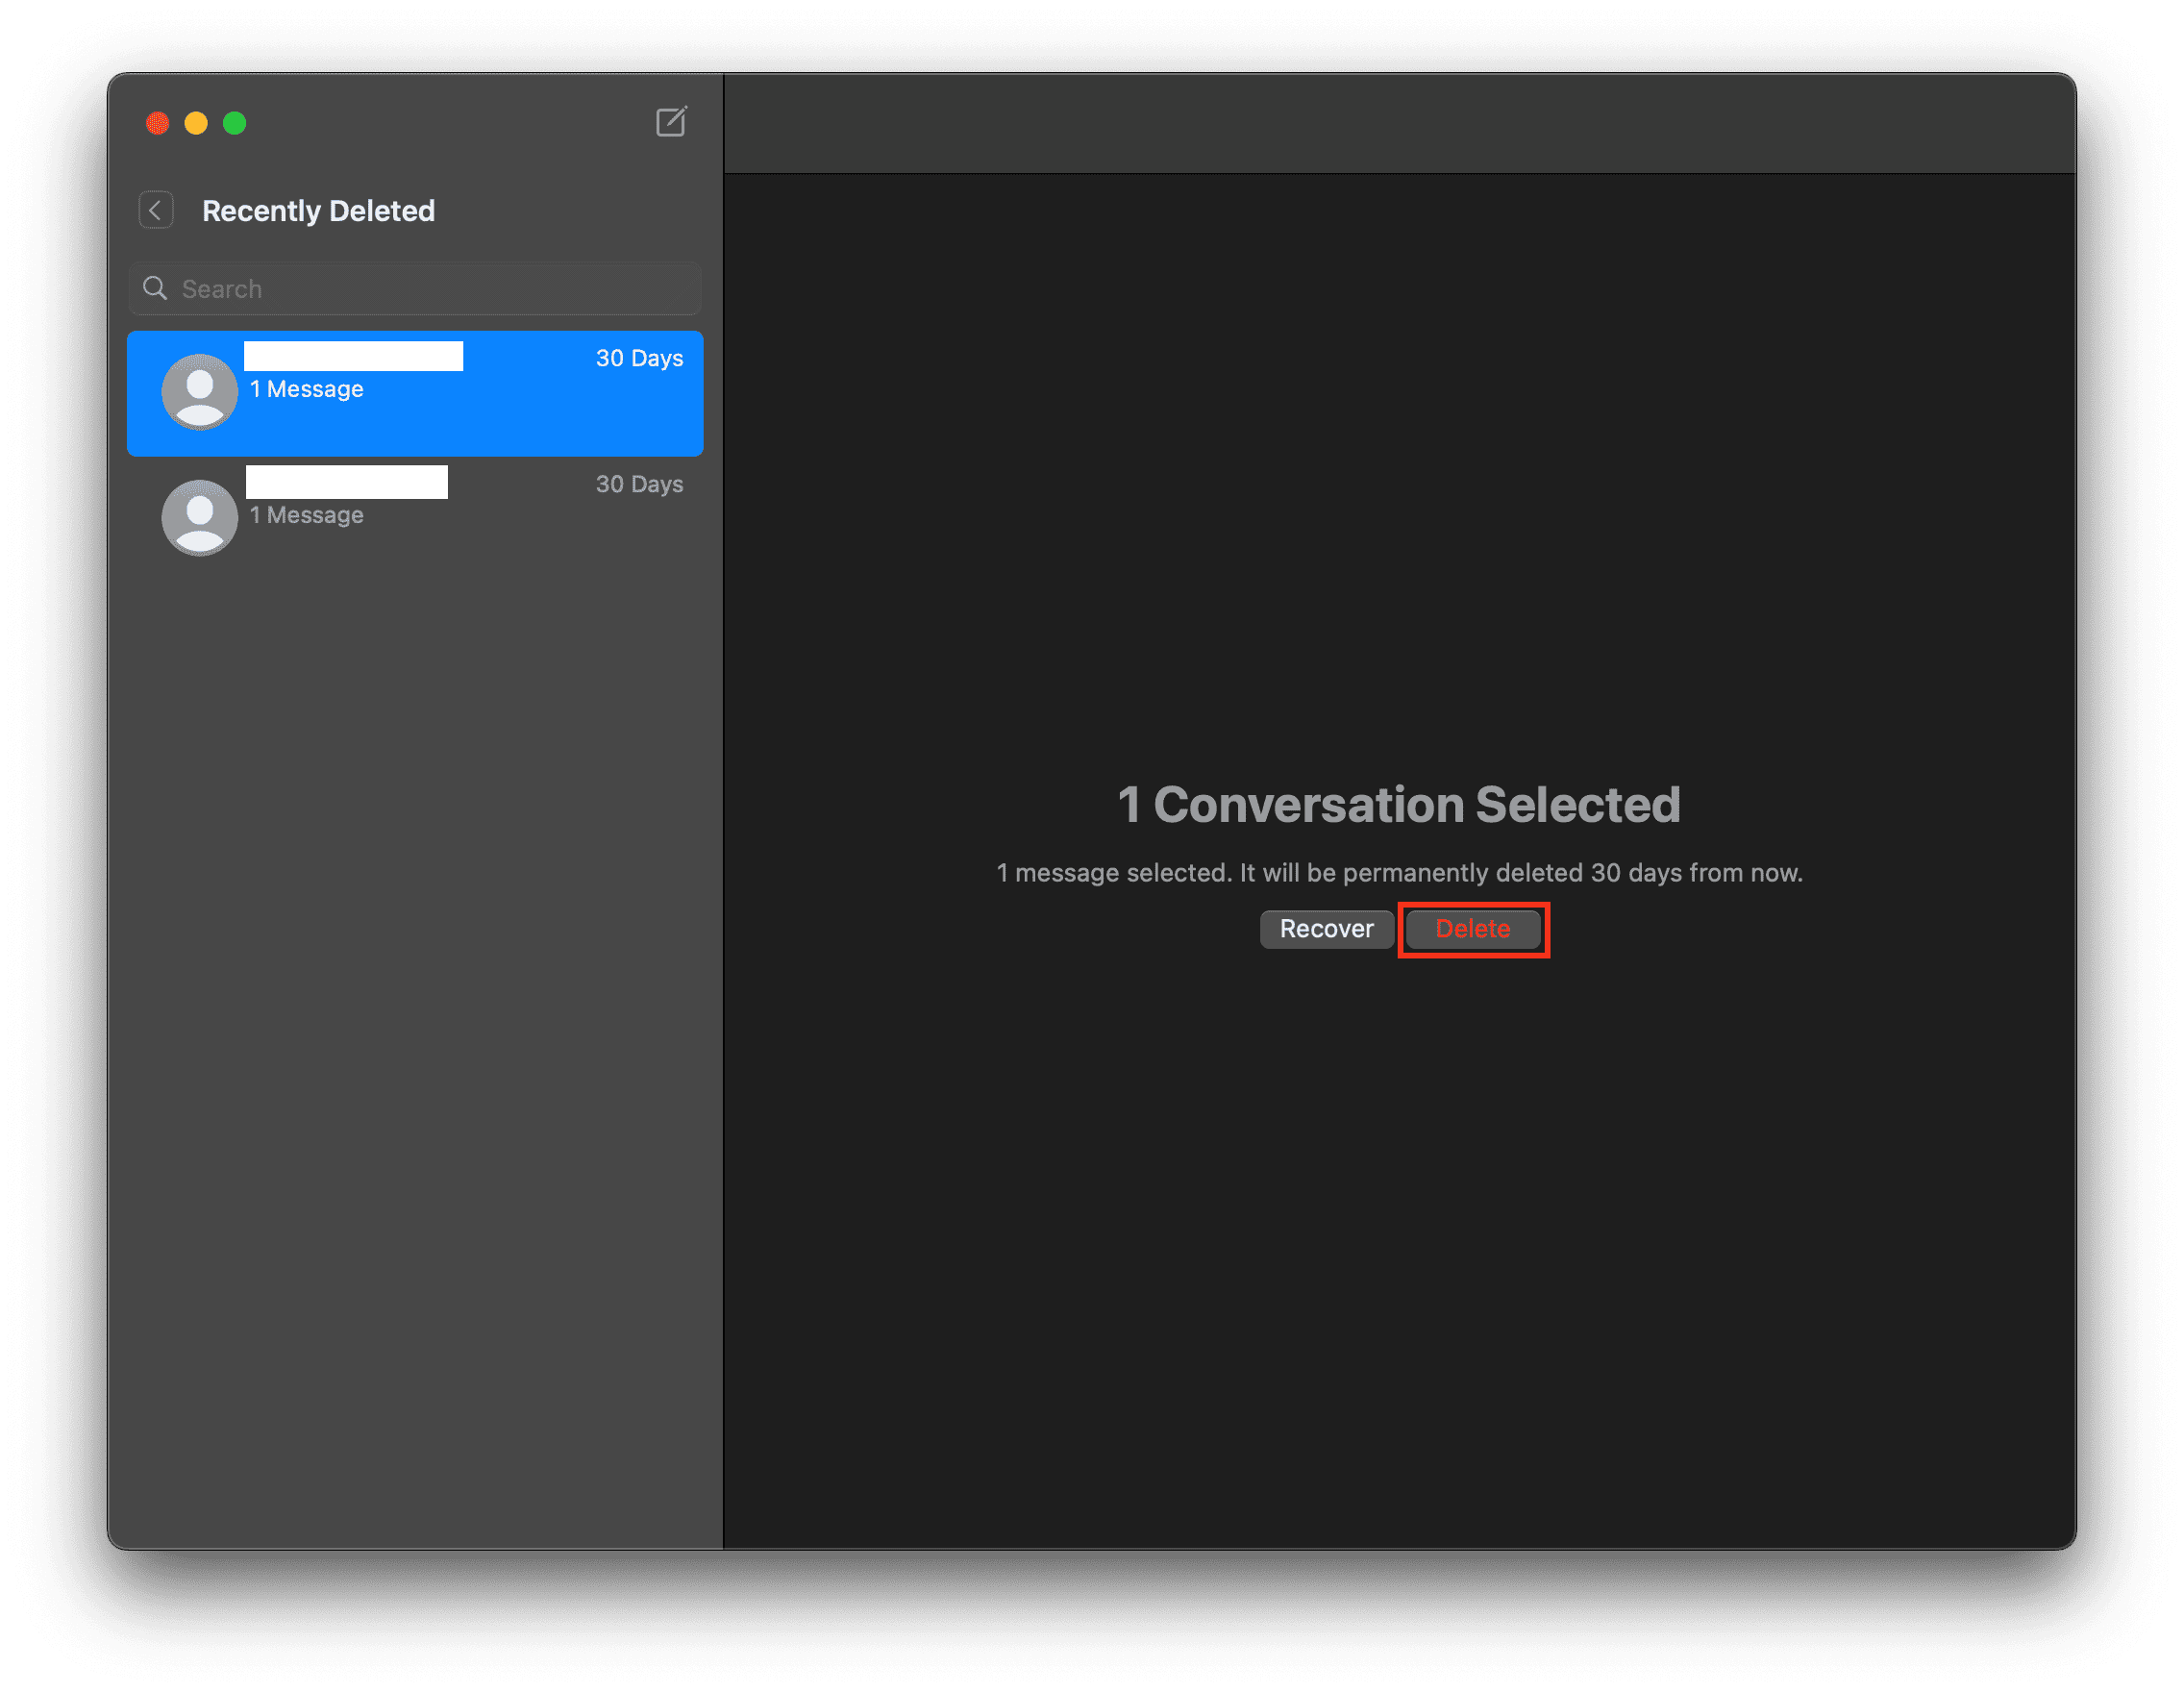Click the avatar of the second conversation
Screen dimensions: 2184x1692
pyautogui.click(x=200, y=518)
